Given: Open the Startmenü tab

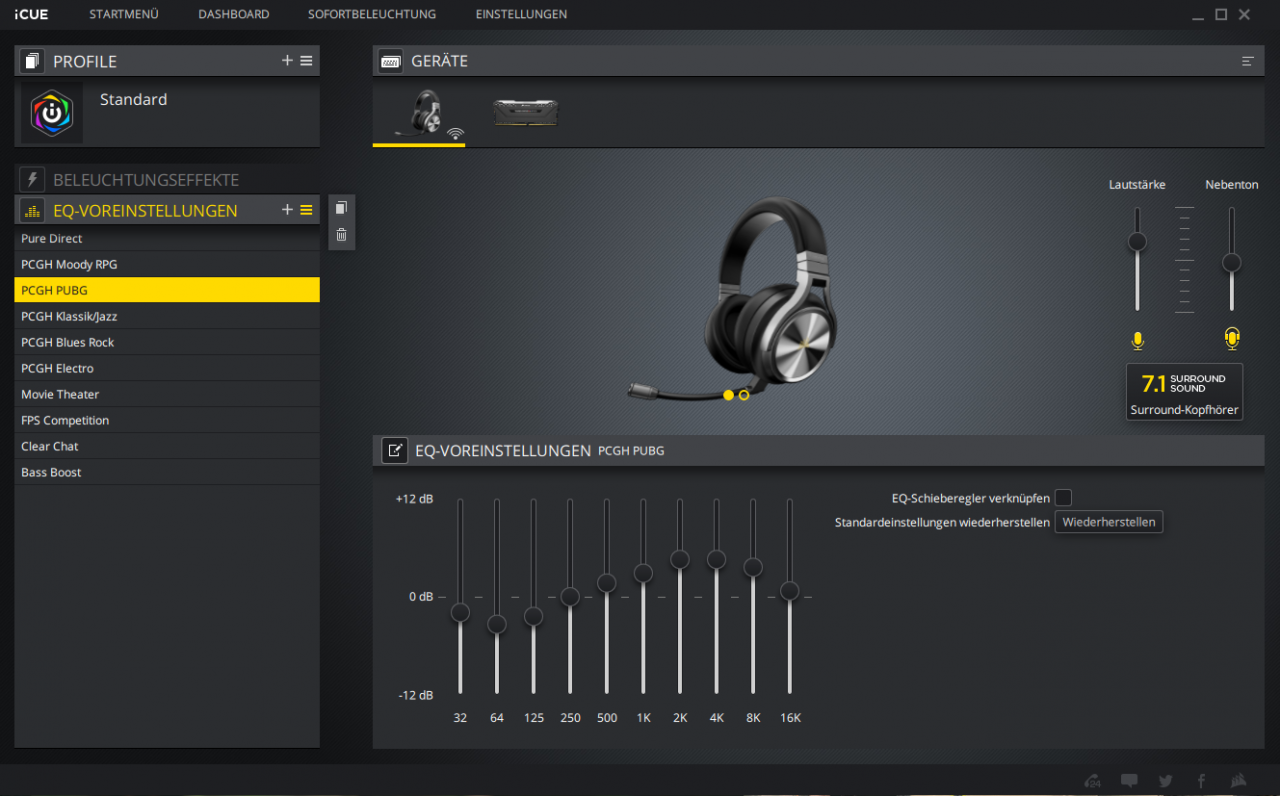Looking at the screenshot, I should coord(124,14).
